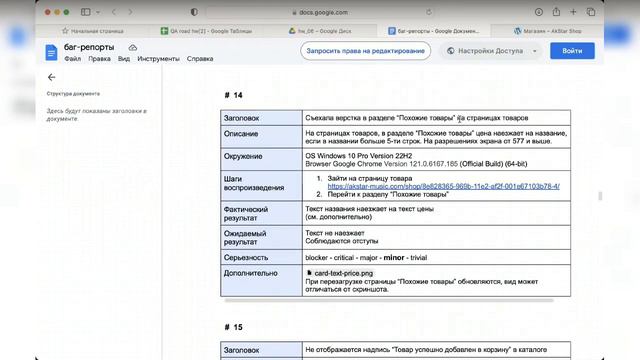640x360 pixels.
Task: Add a new Safari tab
Action: click(x=573, y=12)
